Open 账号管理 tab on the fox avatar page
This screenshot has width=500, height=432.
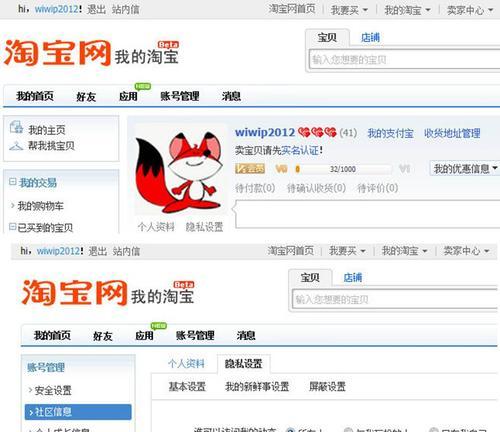180,96
